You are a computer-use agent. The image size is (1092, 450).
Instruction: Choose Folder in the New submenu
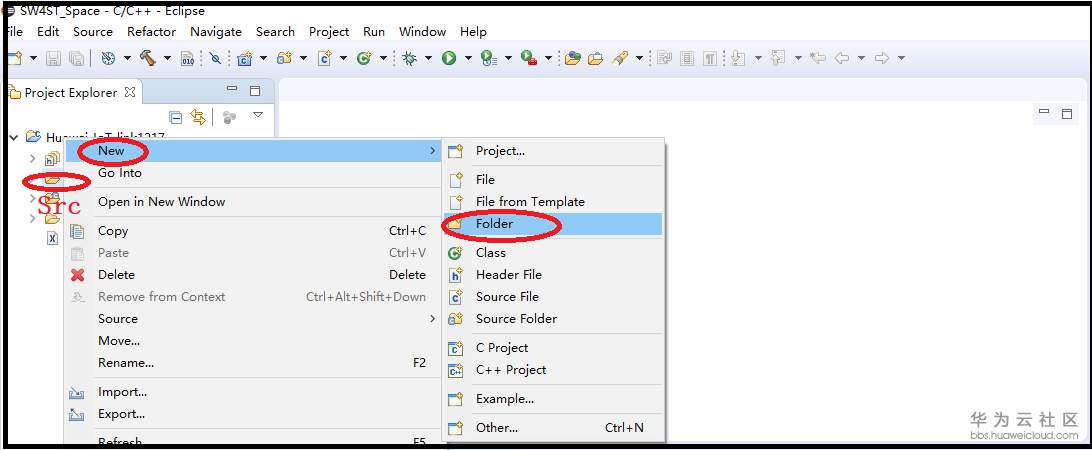tap(554, 224)
